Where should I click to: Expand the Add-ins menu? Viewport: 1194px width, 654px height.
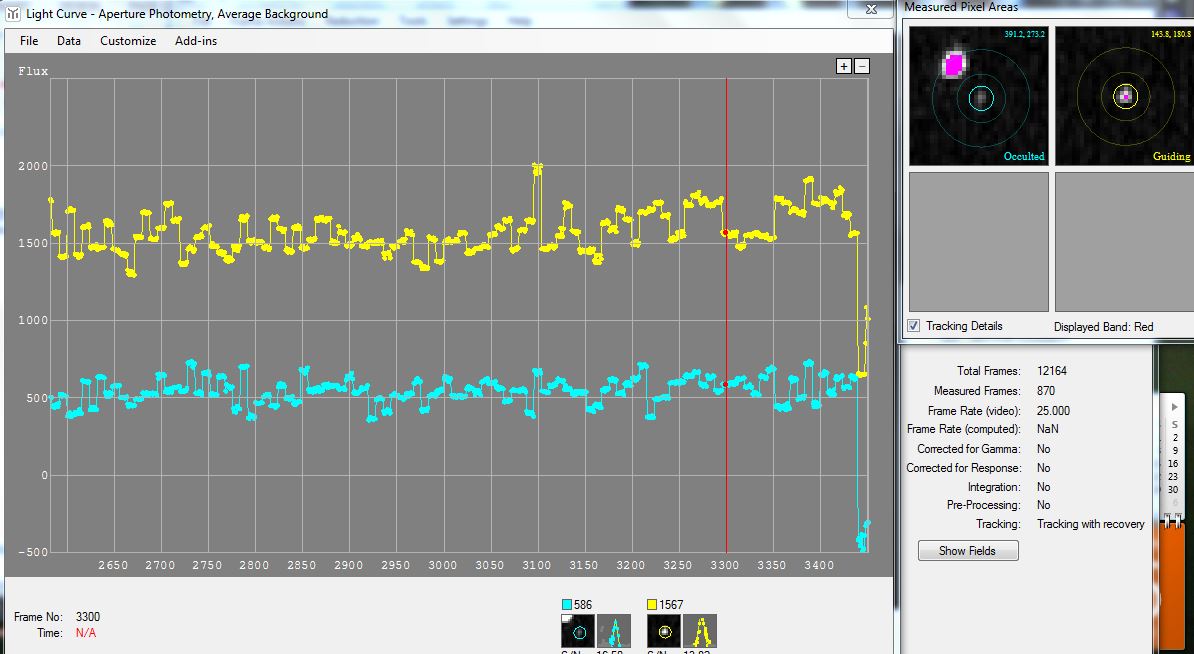coord(196,41)
